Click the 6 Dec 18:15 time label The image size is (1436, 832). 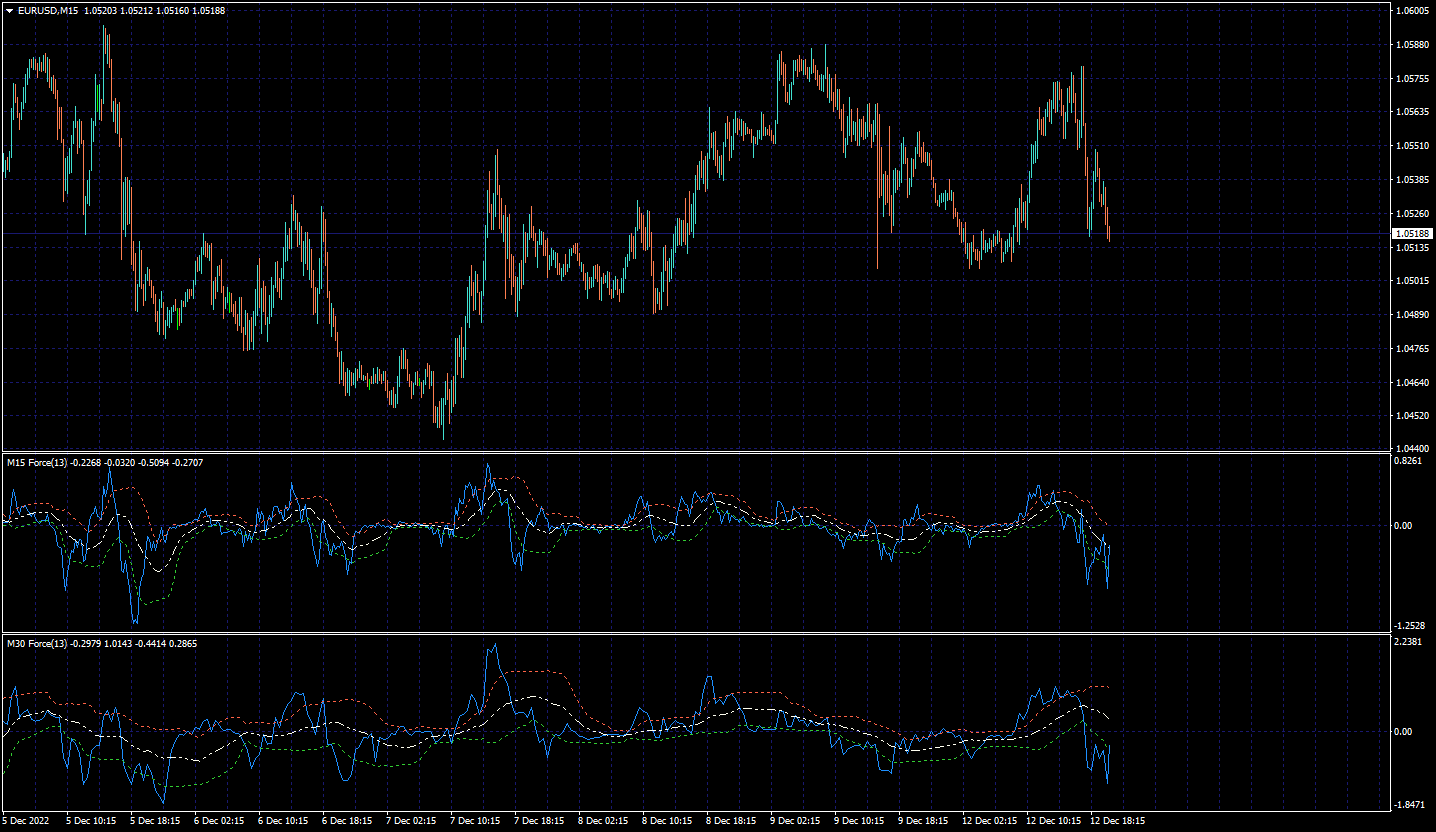click(x=349, y=821)
